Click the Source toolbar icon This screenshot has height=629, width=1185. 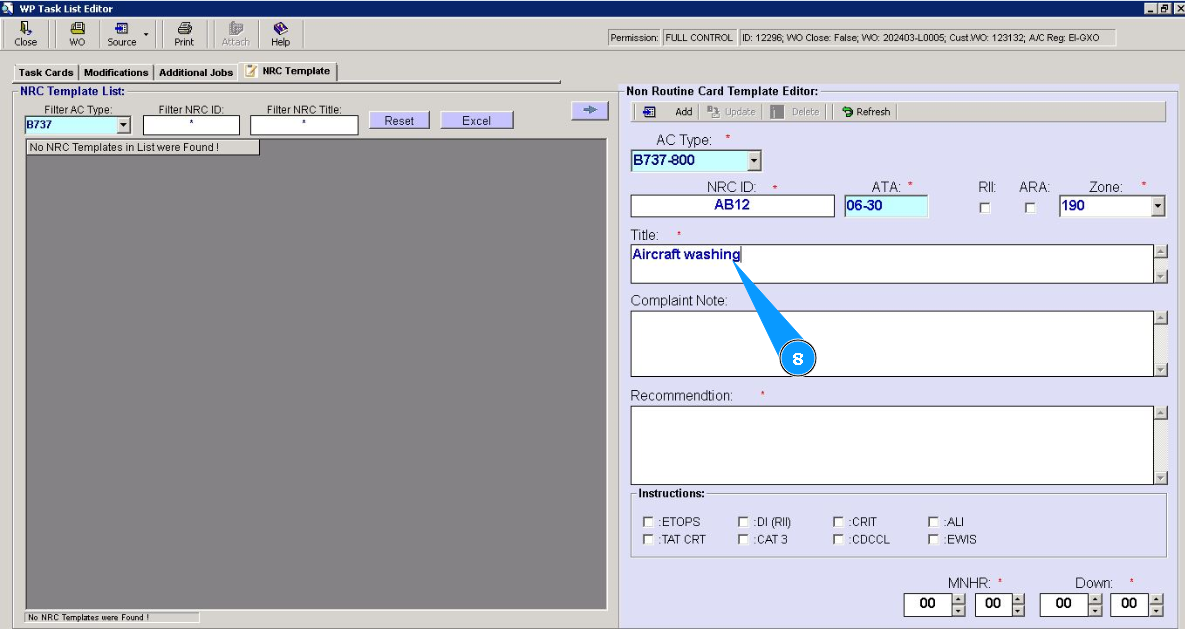[122, 34]
